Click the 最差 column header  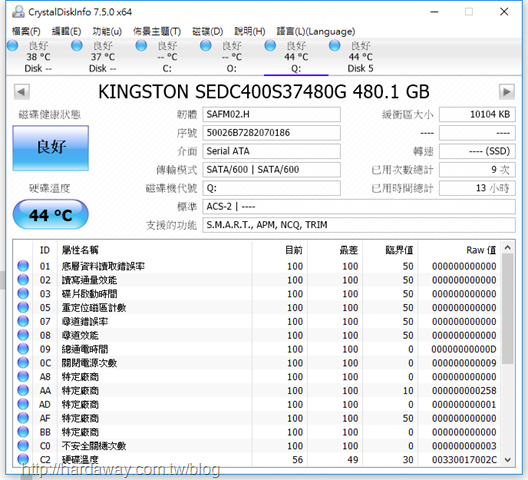click(335, 250)
